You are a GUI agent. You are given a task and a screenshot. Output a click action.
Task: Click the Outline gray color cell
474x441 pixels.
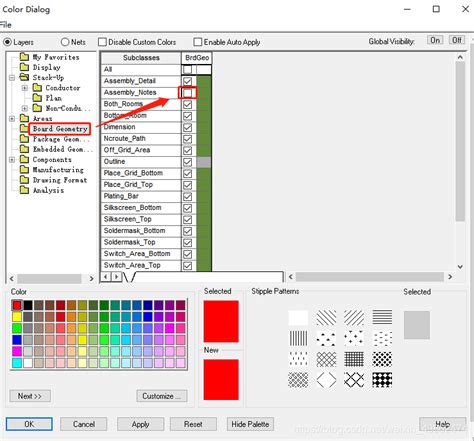[x=204, y=162]
